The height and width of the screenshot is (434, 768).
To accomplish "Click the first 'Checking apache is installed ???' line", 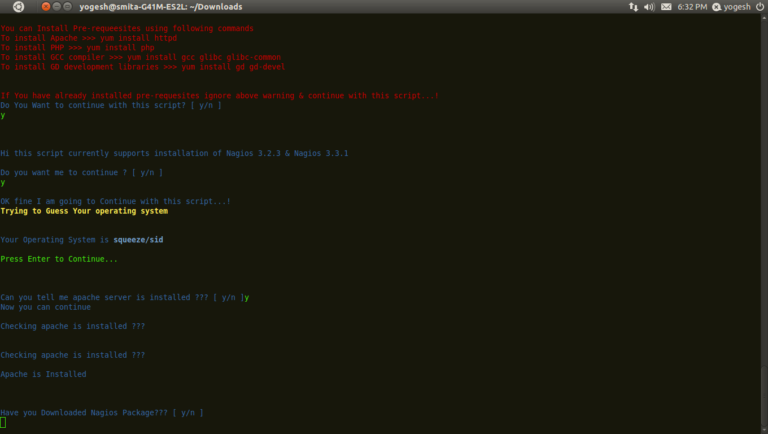I will (72, 326).
